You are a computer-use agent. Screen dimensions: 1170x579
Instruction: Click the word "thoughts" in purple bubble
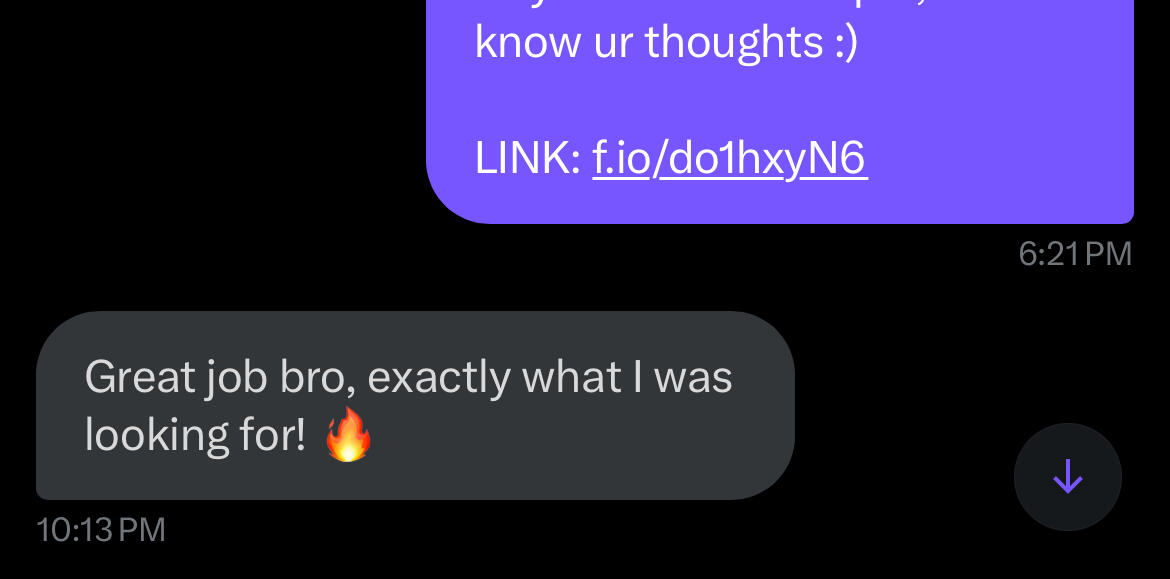pyautogui.click(x=733, y=44)
